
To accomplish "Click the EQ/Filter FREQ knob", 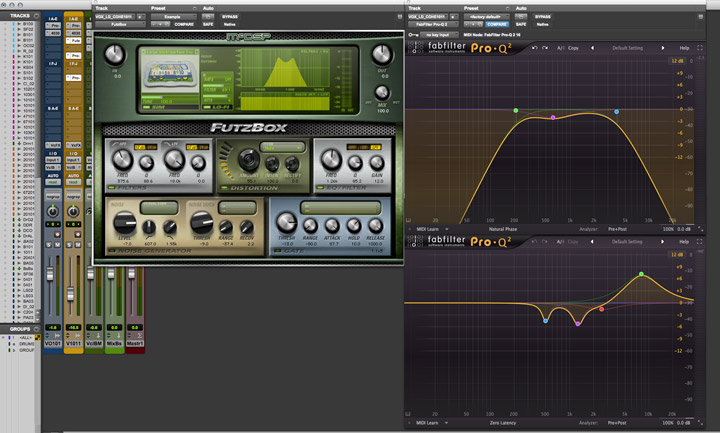I will tap(331, 160).
